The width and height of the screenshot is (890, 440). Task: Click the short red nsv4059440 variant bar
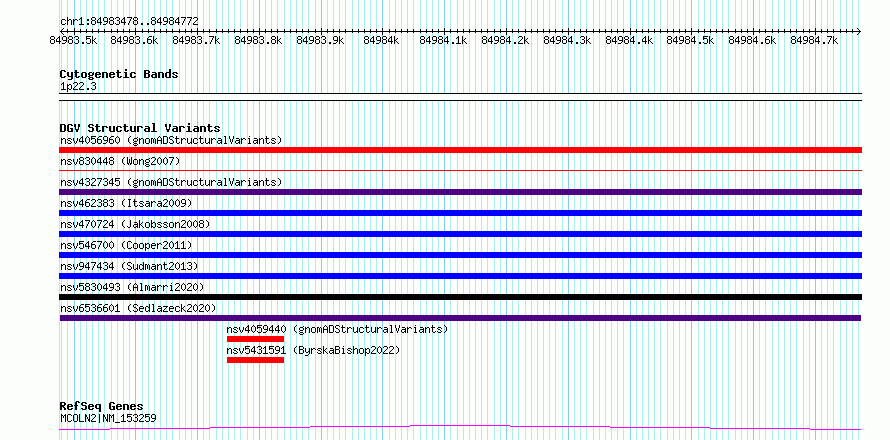click(x=255, y=339)
